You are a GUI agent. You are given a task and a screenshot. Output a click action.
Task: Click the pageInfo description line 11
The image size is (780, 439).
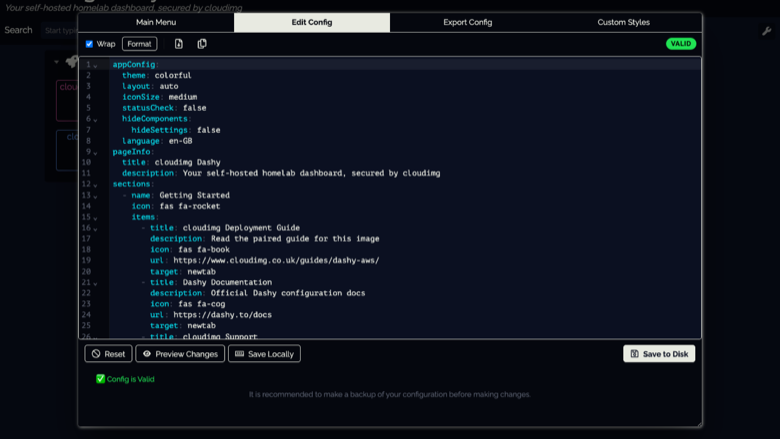click(281, 174)
